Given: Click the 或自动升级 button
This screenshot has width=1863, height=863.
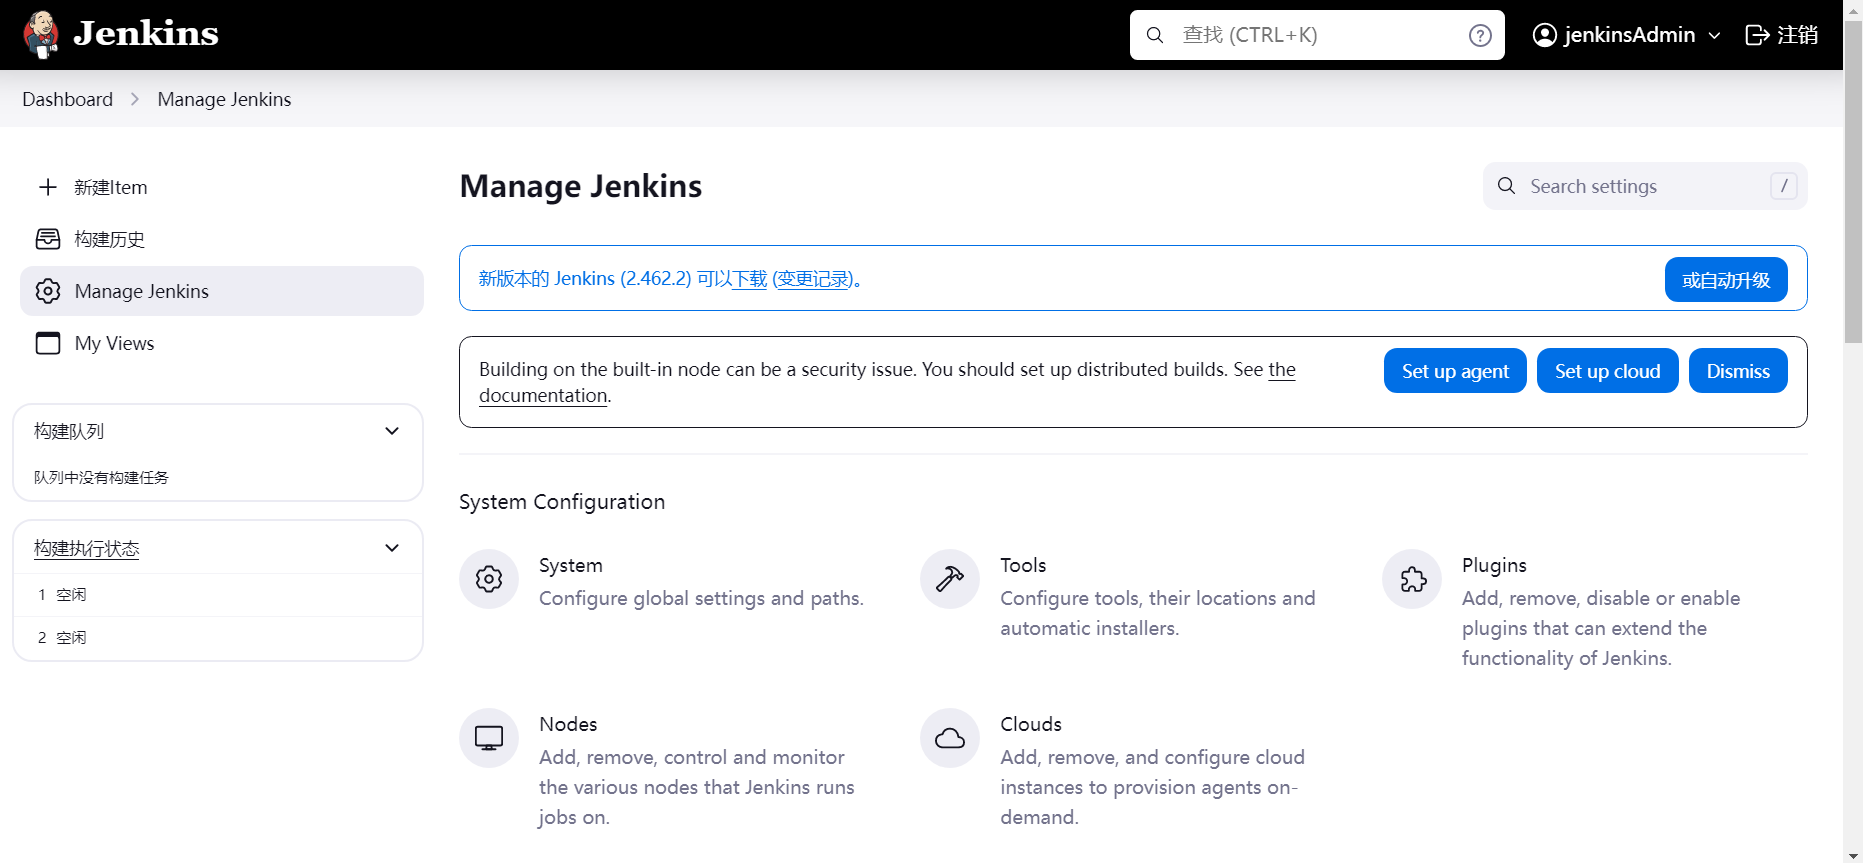Looking at the screenshot, I should [1726, 279].
